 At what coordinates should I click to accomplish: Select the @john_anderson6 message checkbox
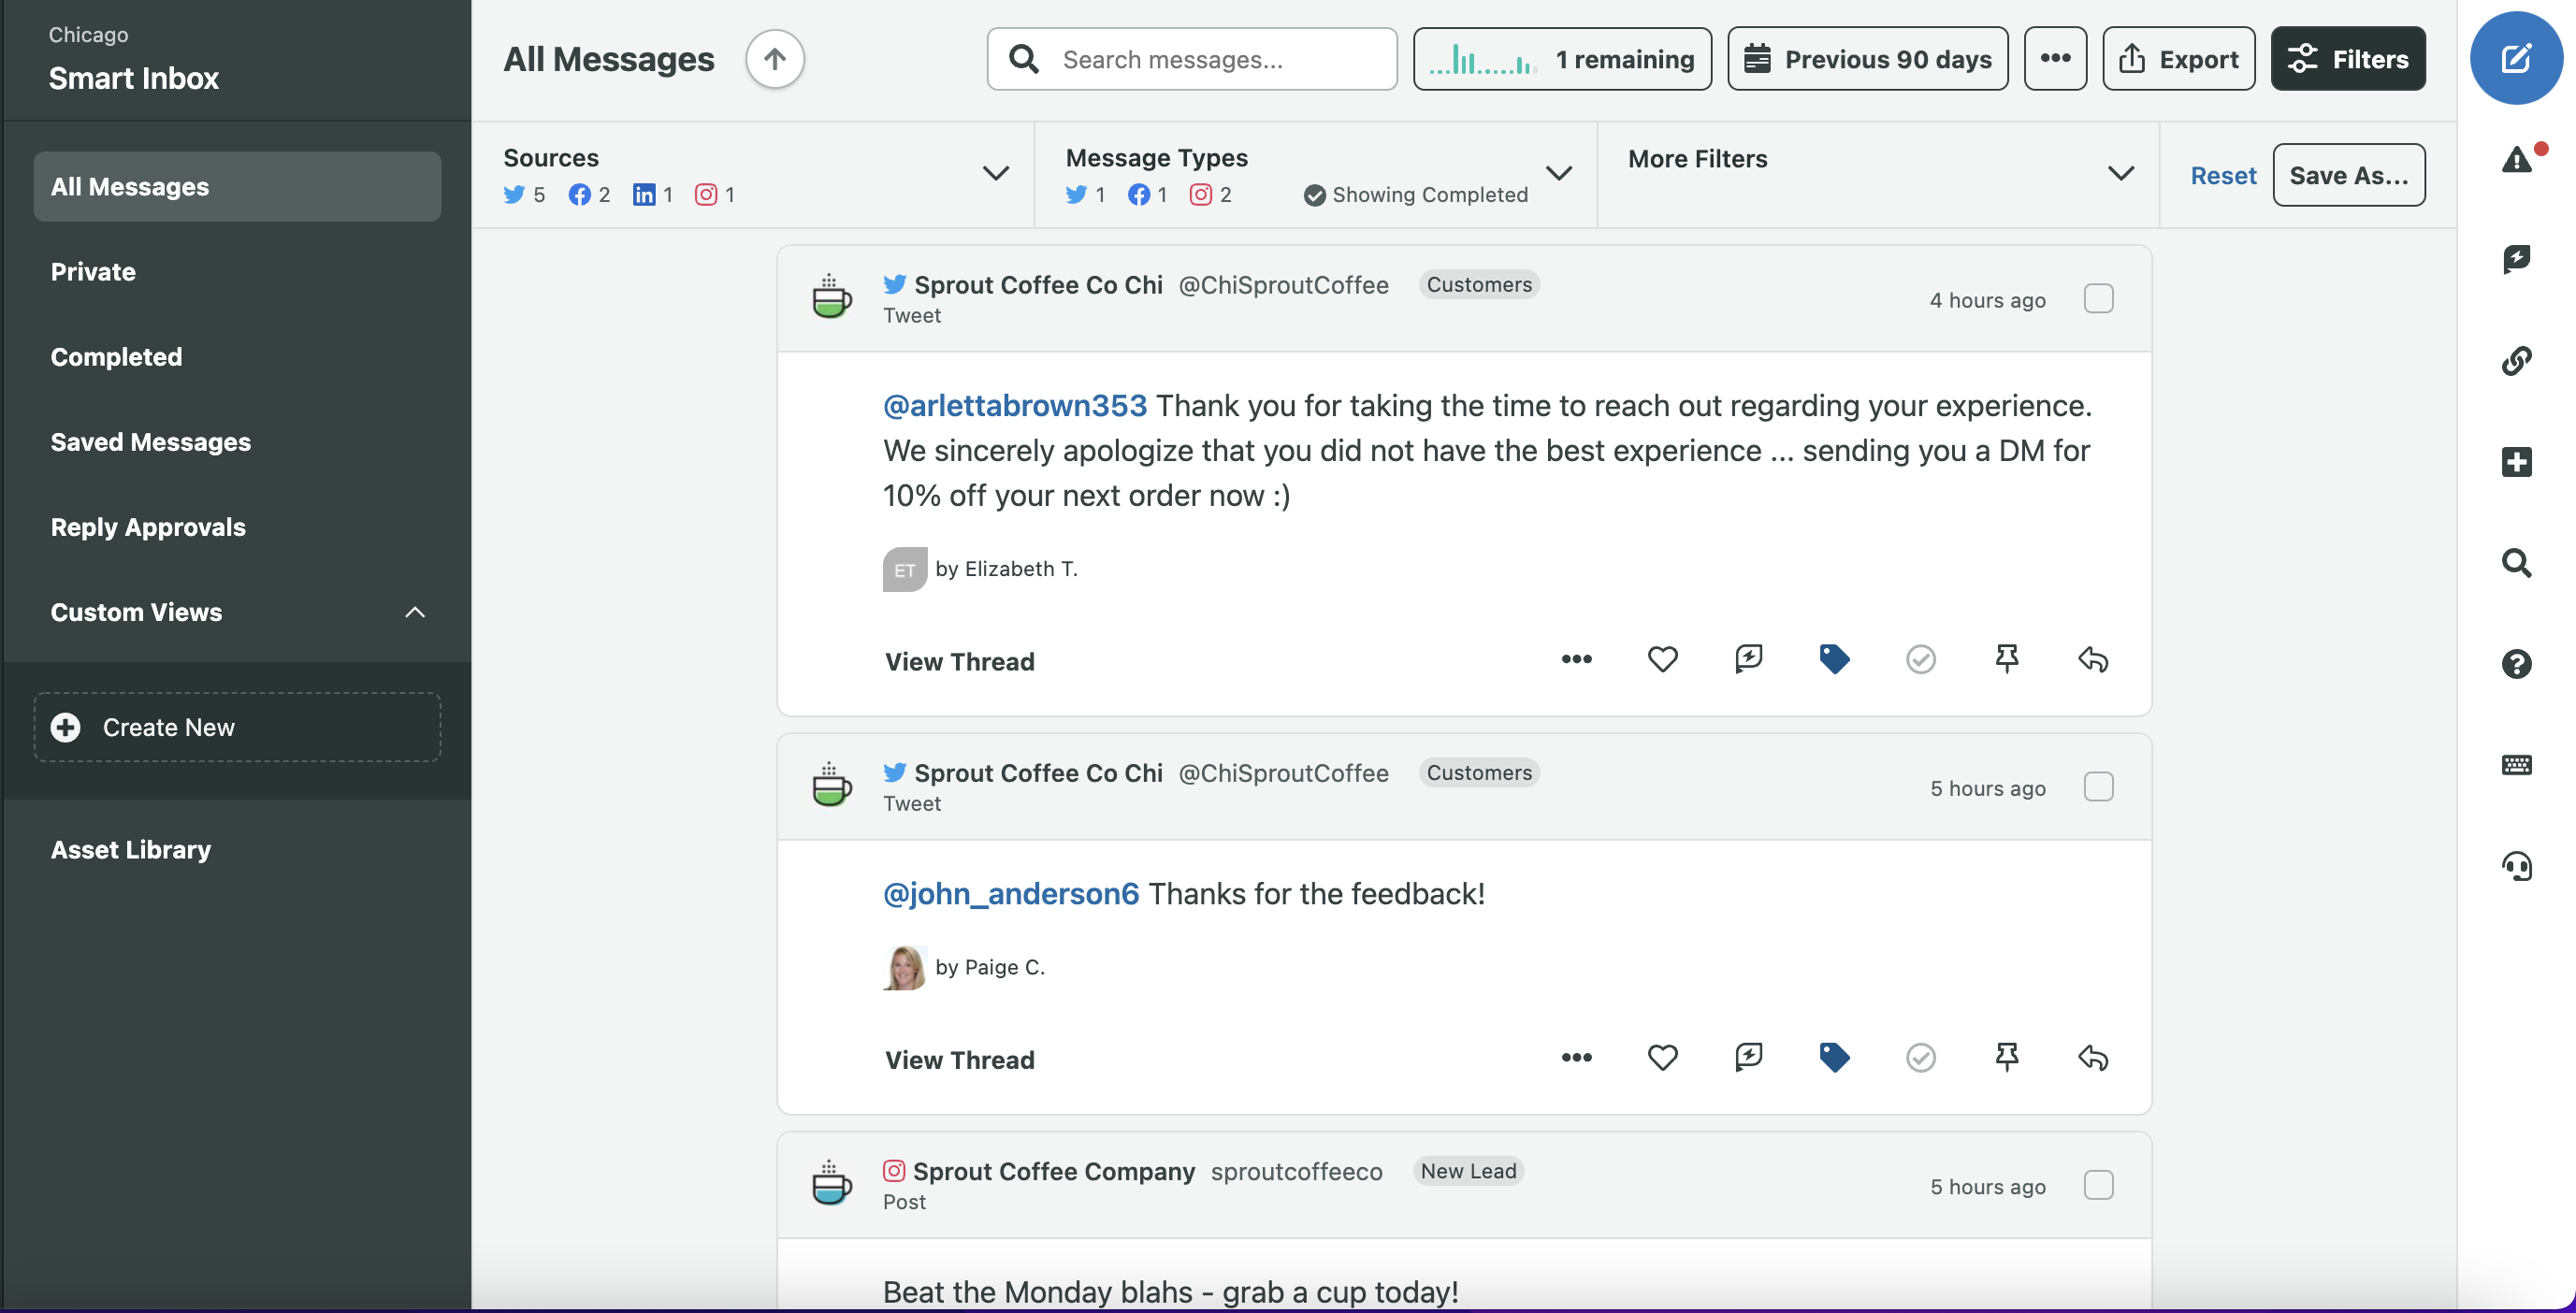tap(2099, 786)
